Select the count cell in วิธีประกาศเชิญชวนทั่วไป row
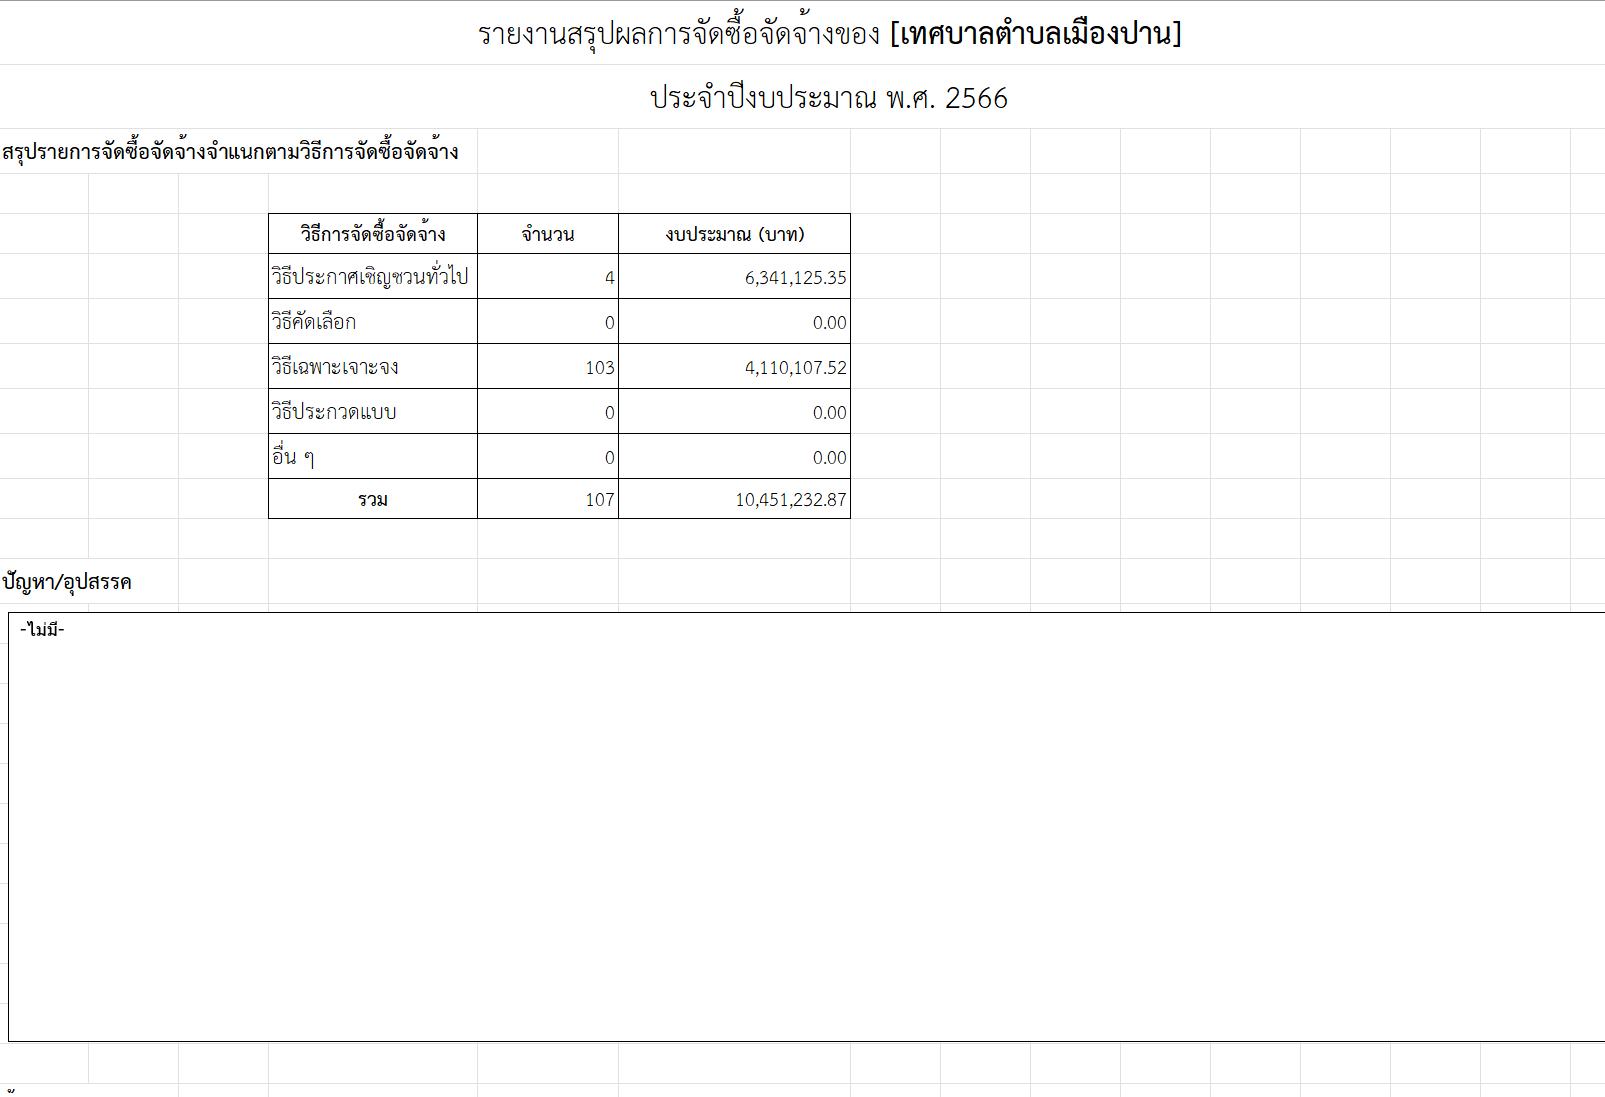This screenshot has width=1605, height=1097. point(548,278)
